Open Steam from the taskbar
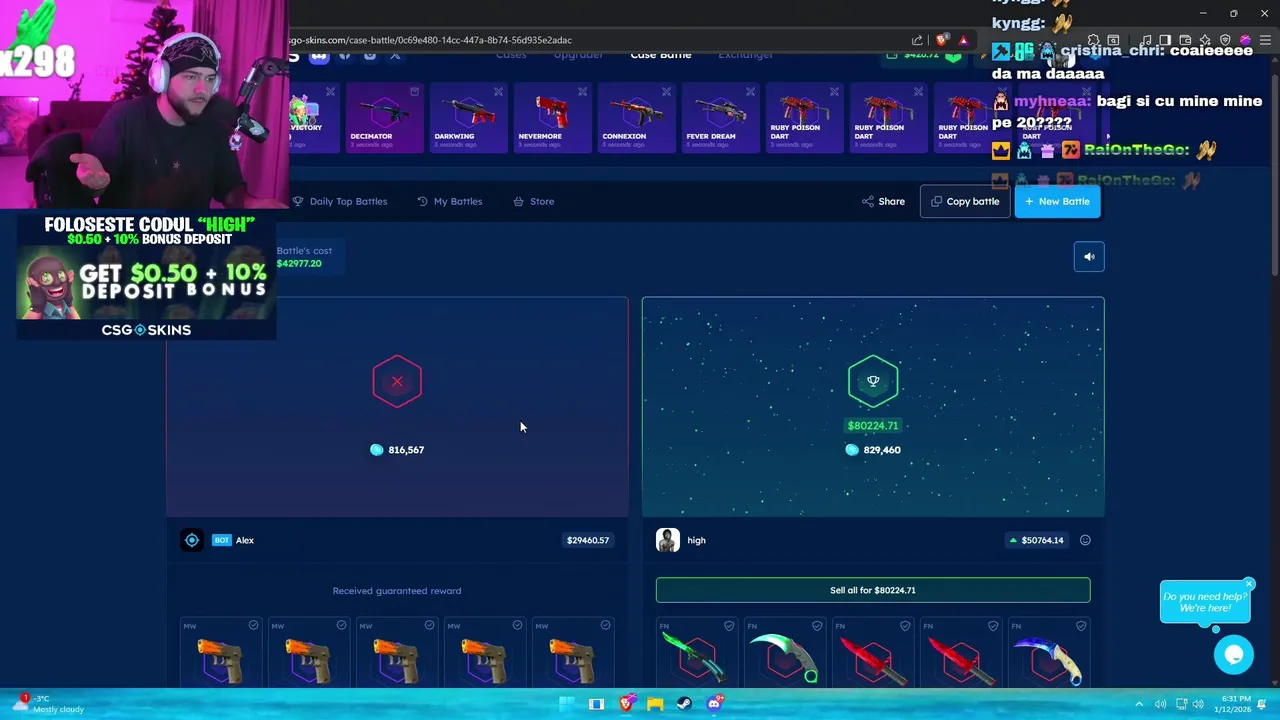The width and height of the screenshot is (1280, 720). tap(684, 704)
